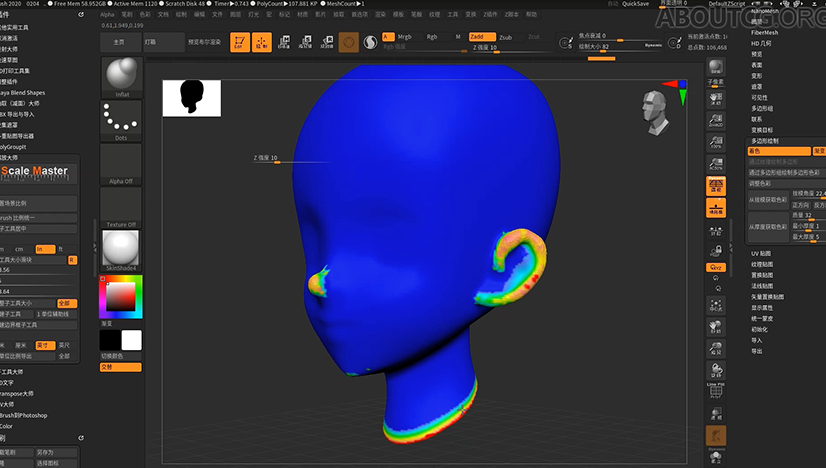Image resolution: width=826 pixels, height=468 pixels.
Task: Select the Rotate transform icon
Action: (327, 42)
